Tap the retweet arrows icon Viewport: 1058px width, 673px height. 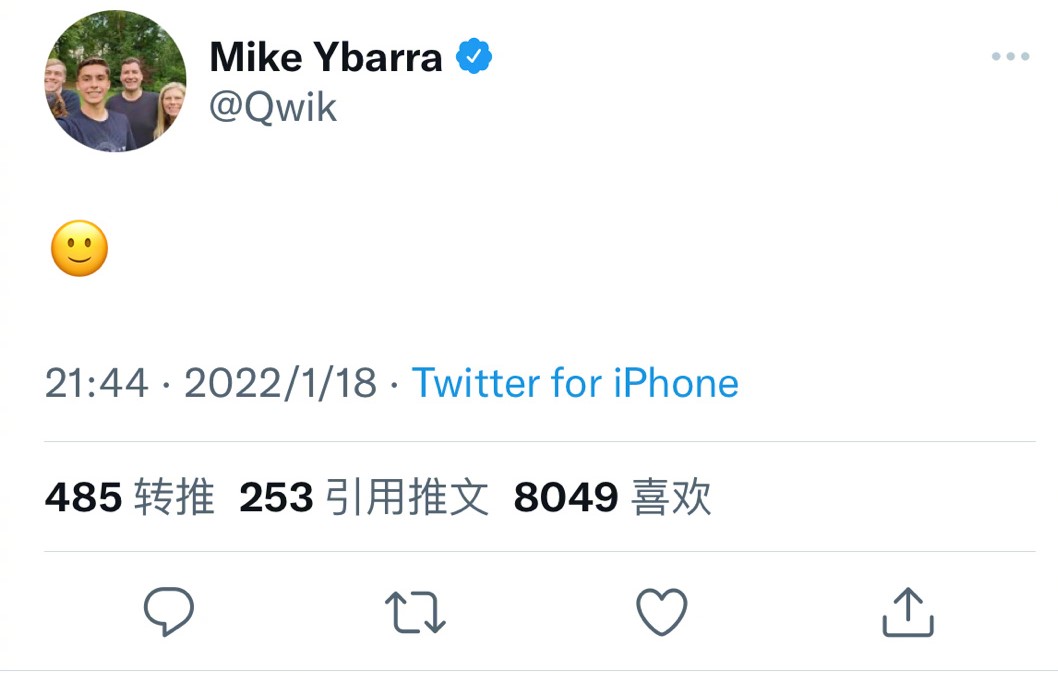pyautogui.click(x=415, y=612)
